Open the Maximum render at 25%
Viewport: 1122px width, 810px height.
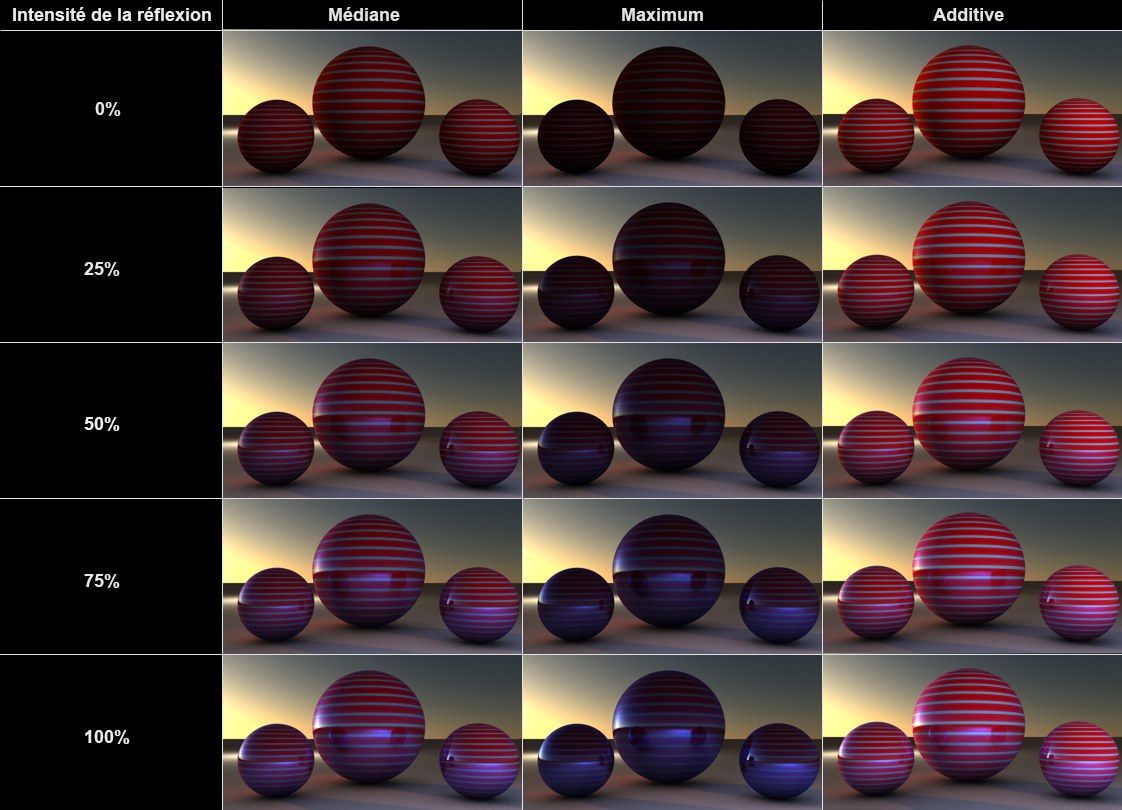[672, 265]
